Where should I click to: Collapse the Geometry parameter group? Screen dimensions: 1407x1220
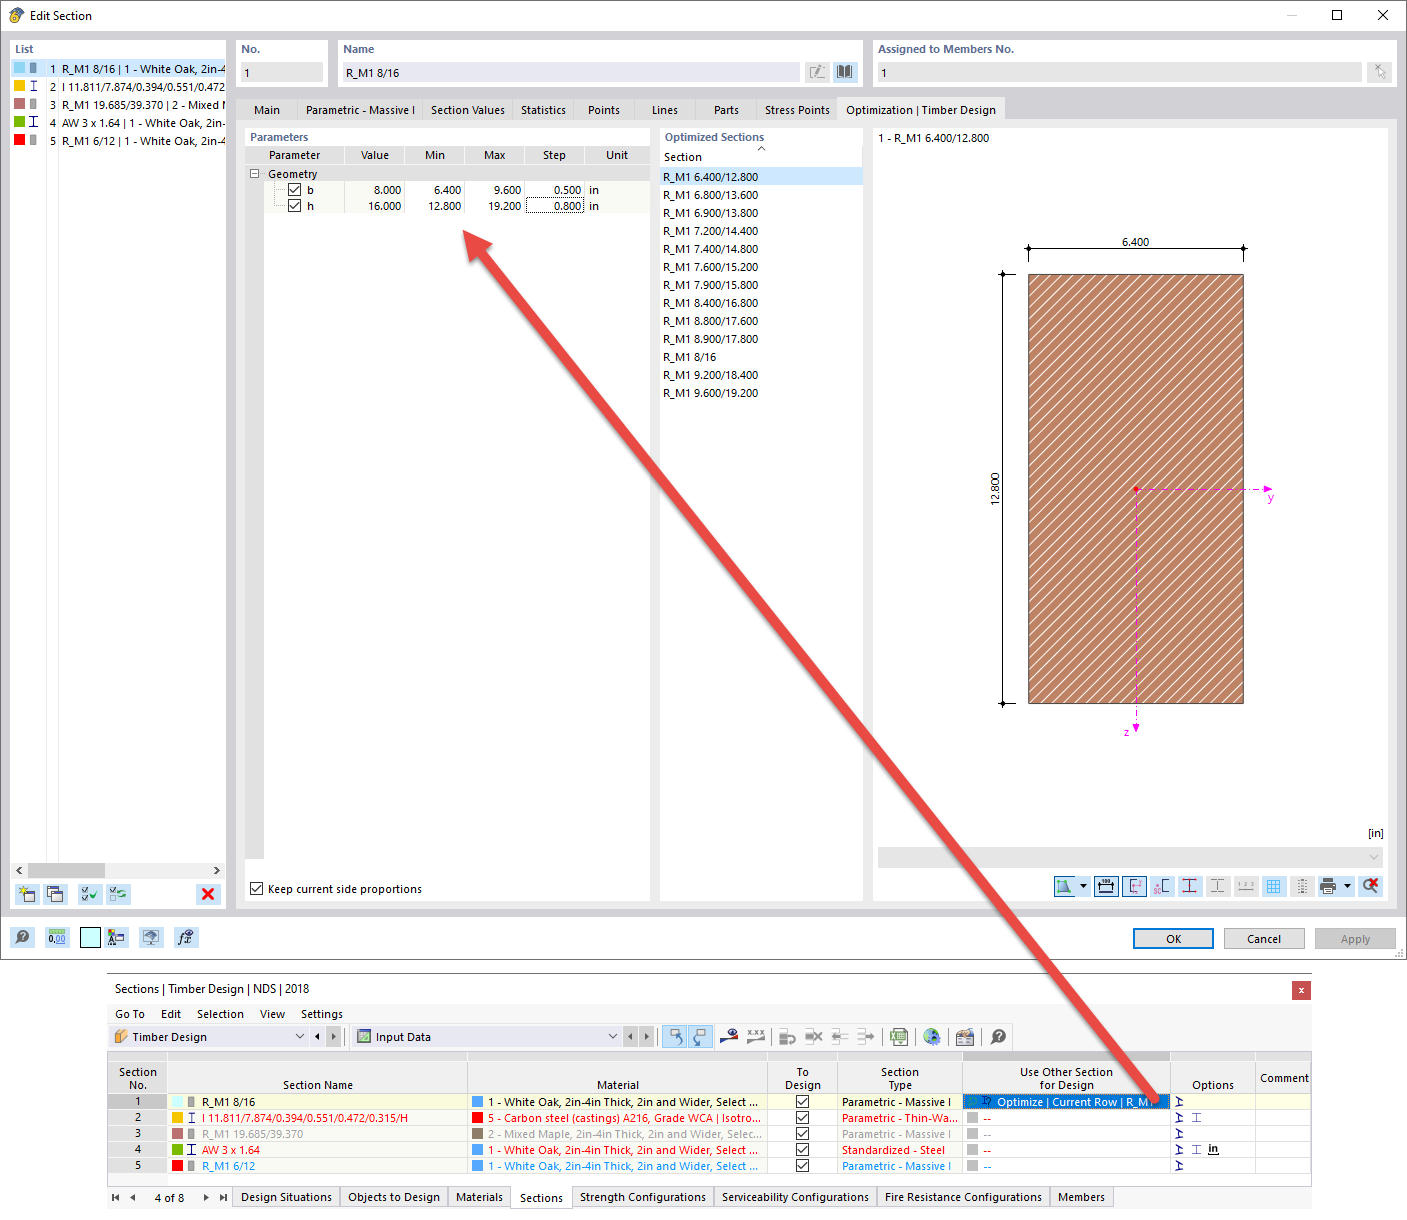pos(255,174)
